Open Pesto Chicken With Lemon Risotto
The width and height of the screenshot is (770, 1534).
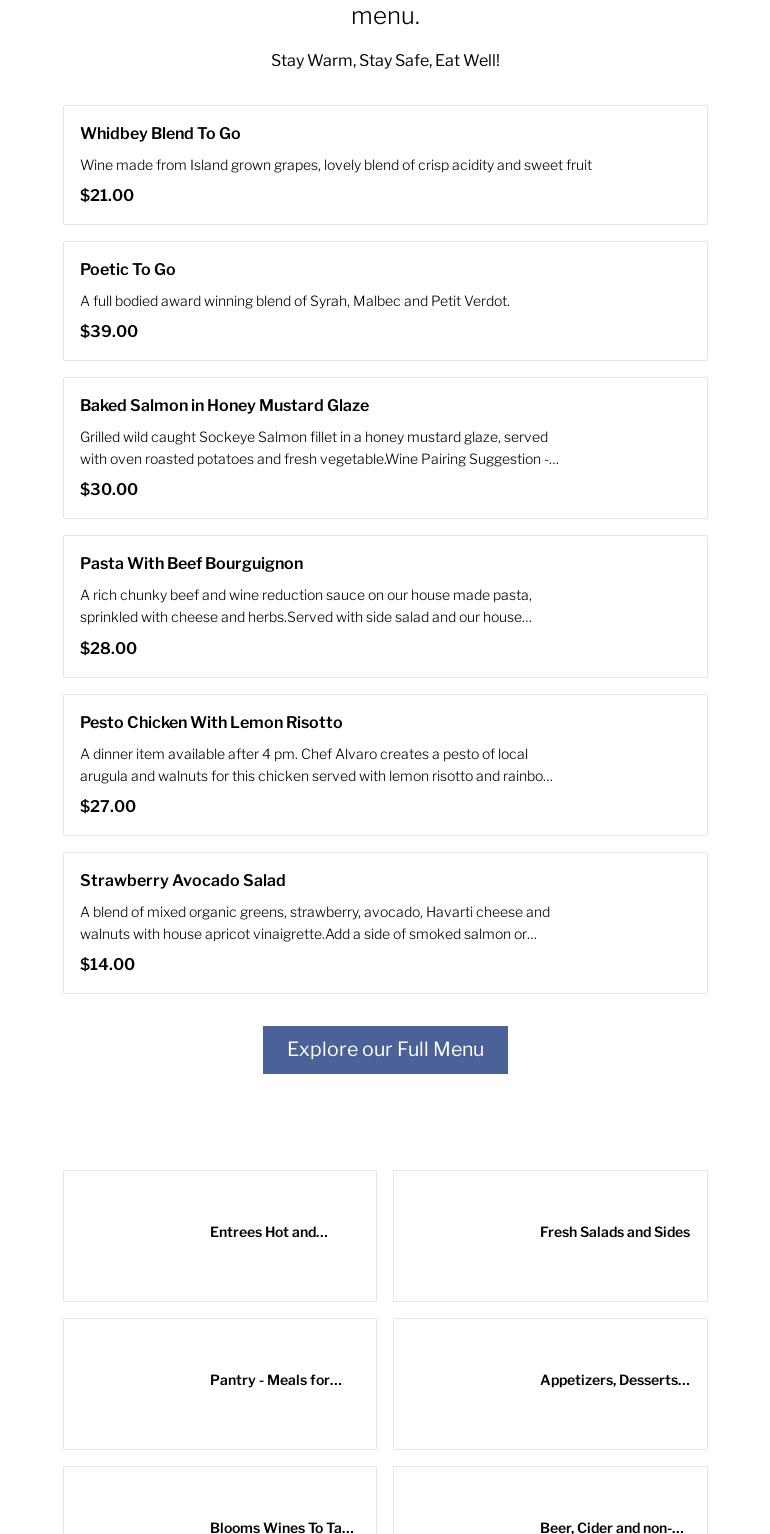click(211, 723)
